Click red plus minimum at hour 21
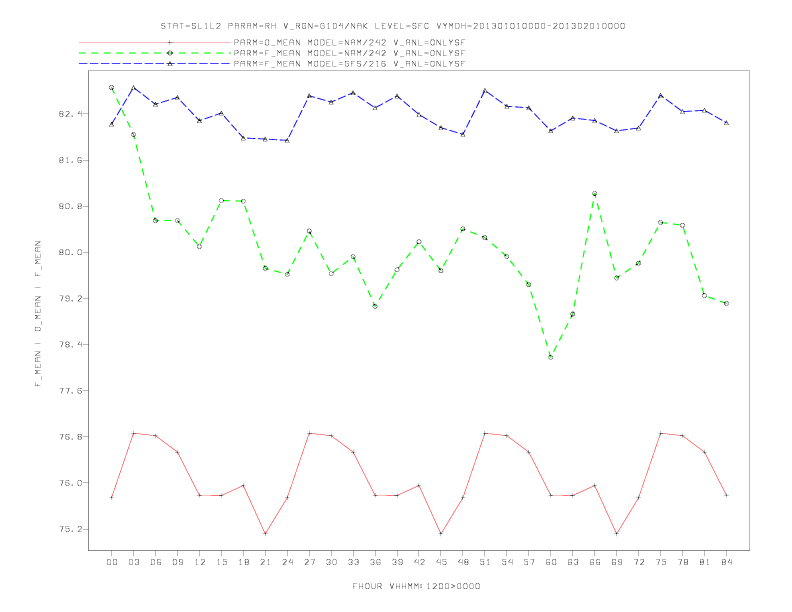Image resolution: width=792 pixels, height=612 pixels. (265, 533)
